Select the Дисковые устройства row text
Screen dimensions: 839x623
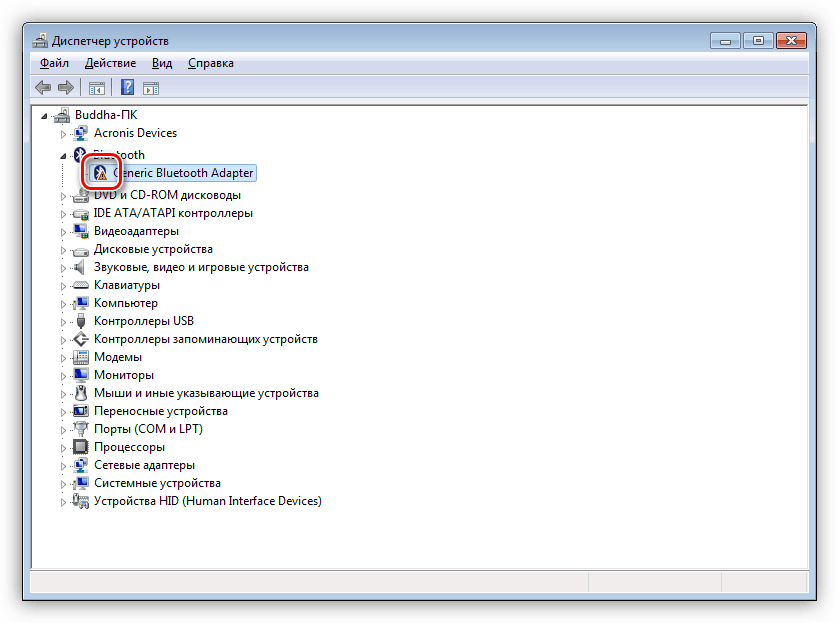tap(153, 249)
